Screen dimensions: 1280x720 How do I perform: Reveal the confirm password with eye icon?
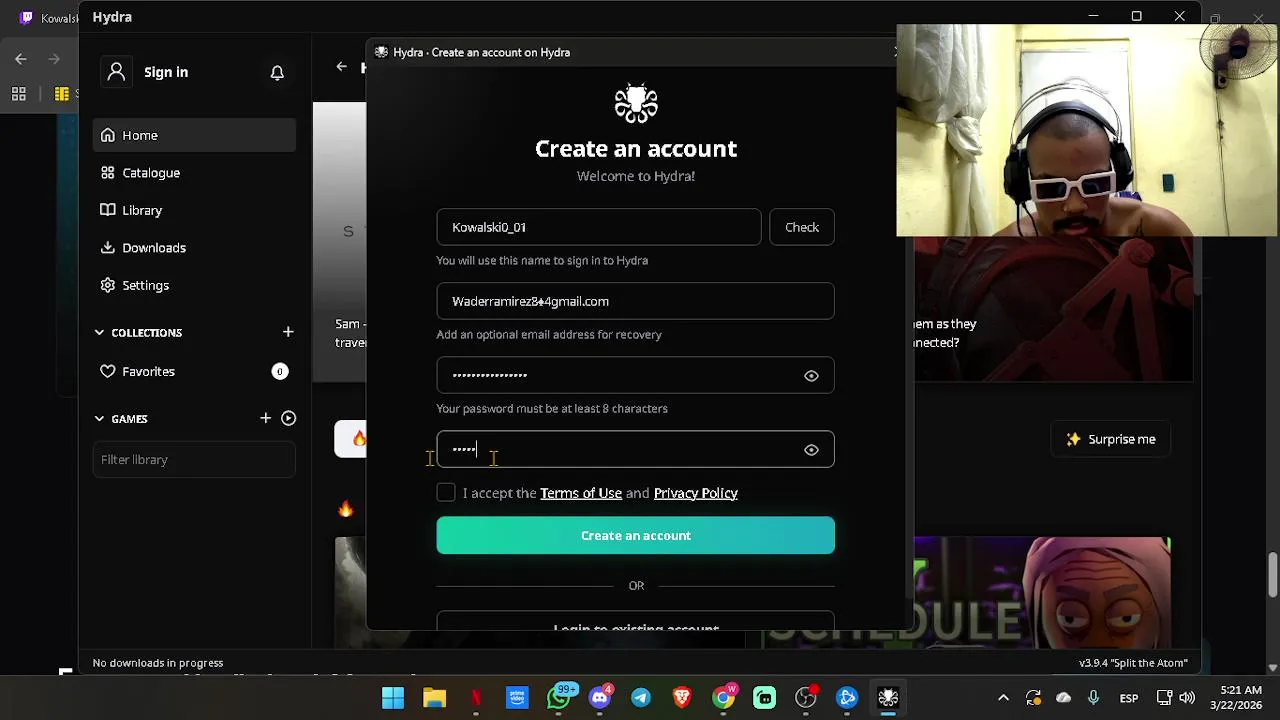(811, 450)
